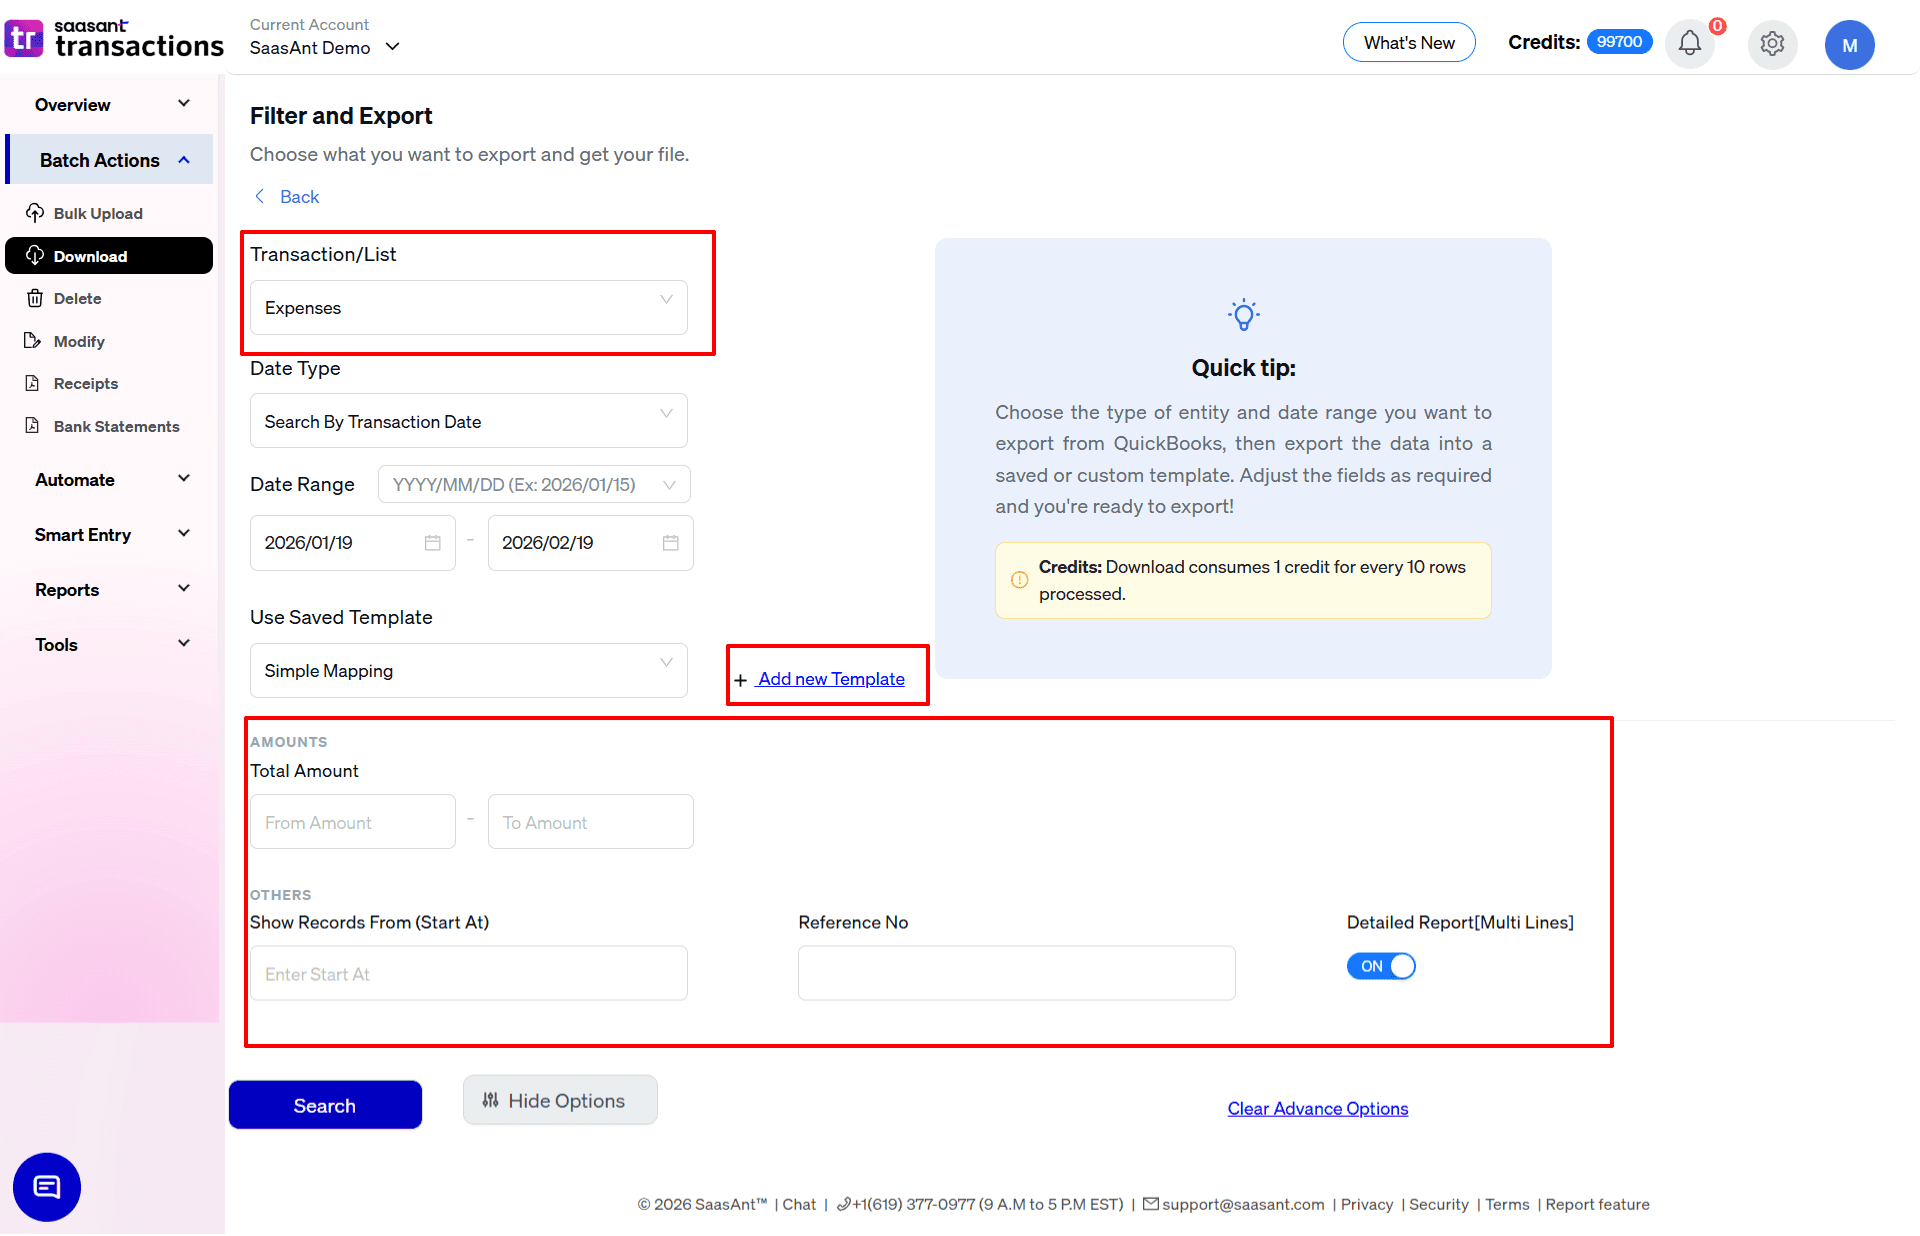This screenshot has height=1236, width=1920.
Task: Open the Bank Statements menu item
Action: click(x=116, y=426)
